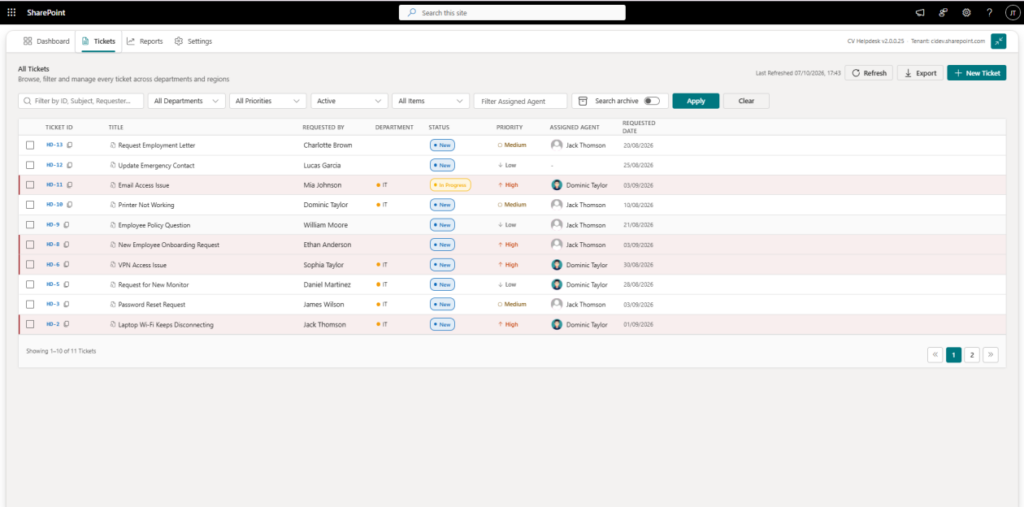Open SharePoint settings gear icon

tap(967, 12)
